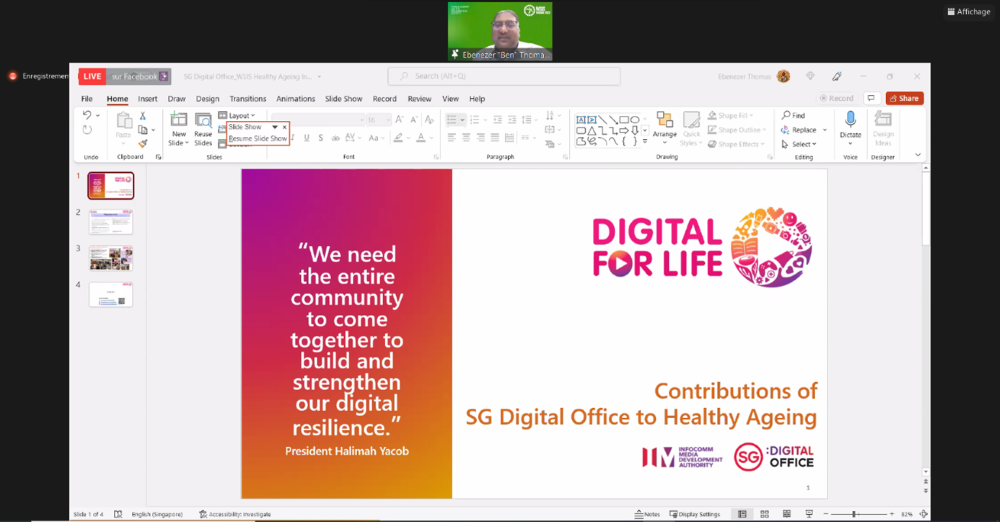
Task: Click the New Slide icon
Action: [x=179, y=119]
